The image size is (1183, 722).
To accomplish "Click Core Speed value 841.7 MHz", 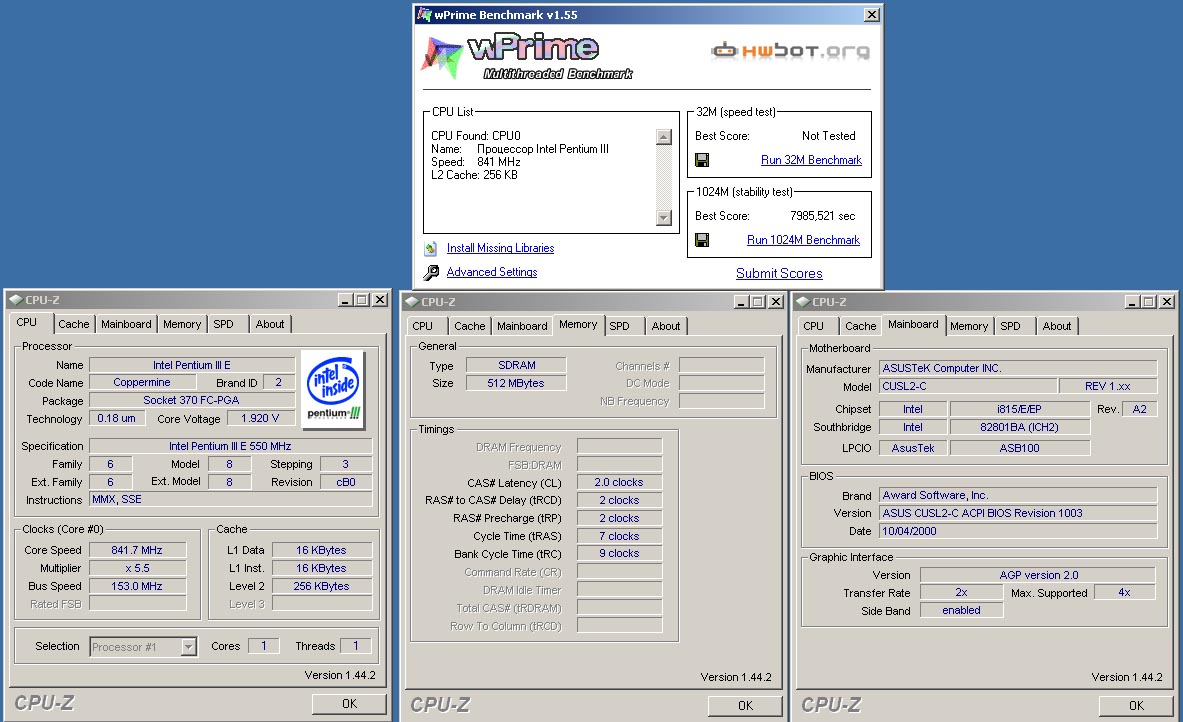I will tap(137, 550).
